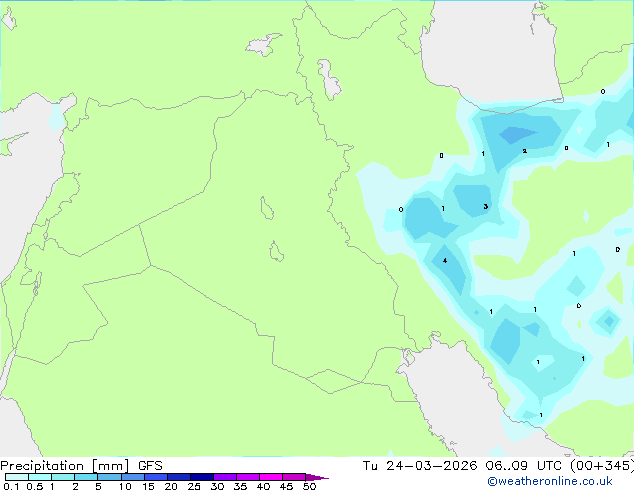
Task: Click the 'Tu 24-03-2026 06..09 UTC (00+345)' timestamp
Action: click(x=498, y=466)
